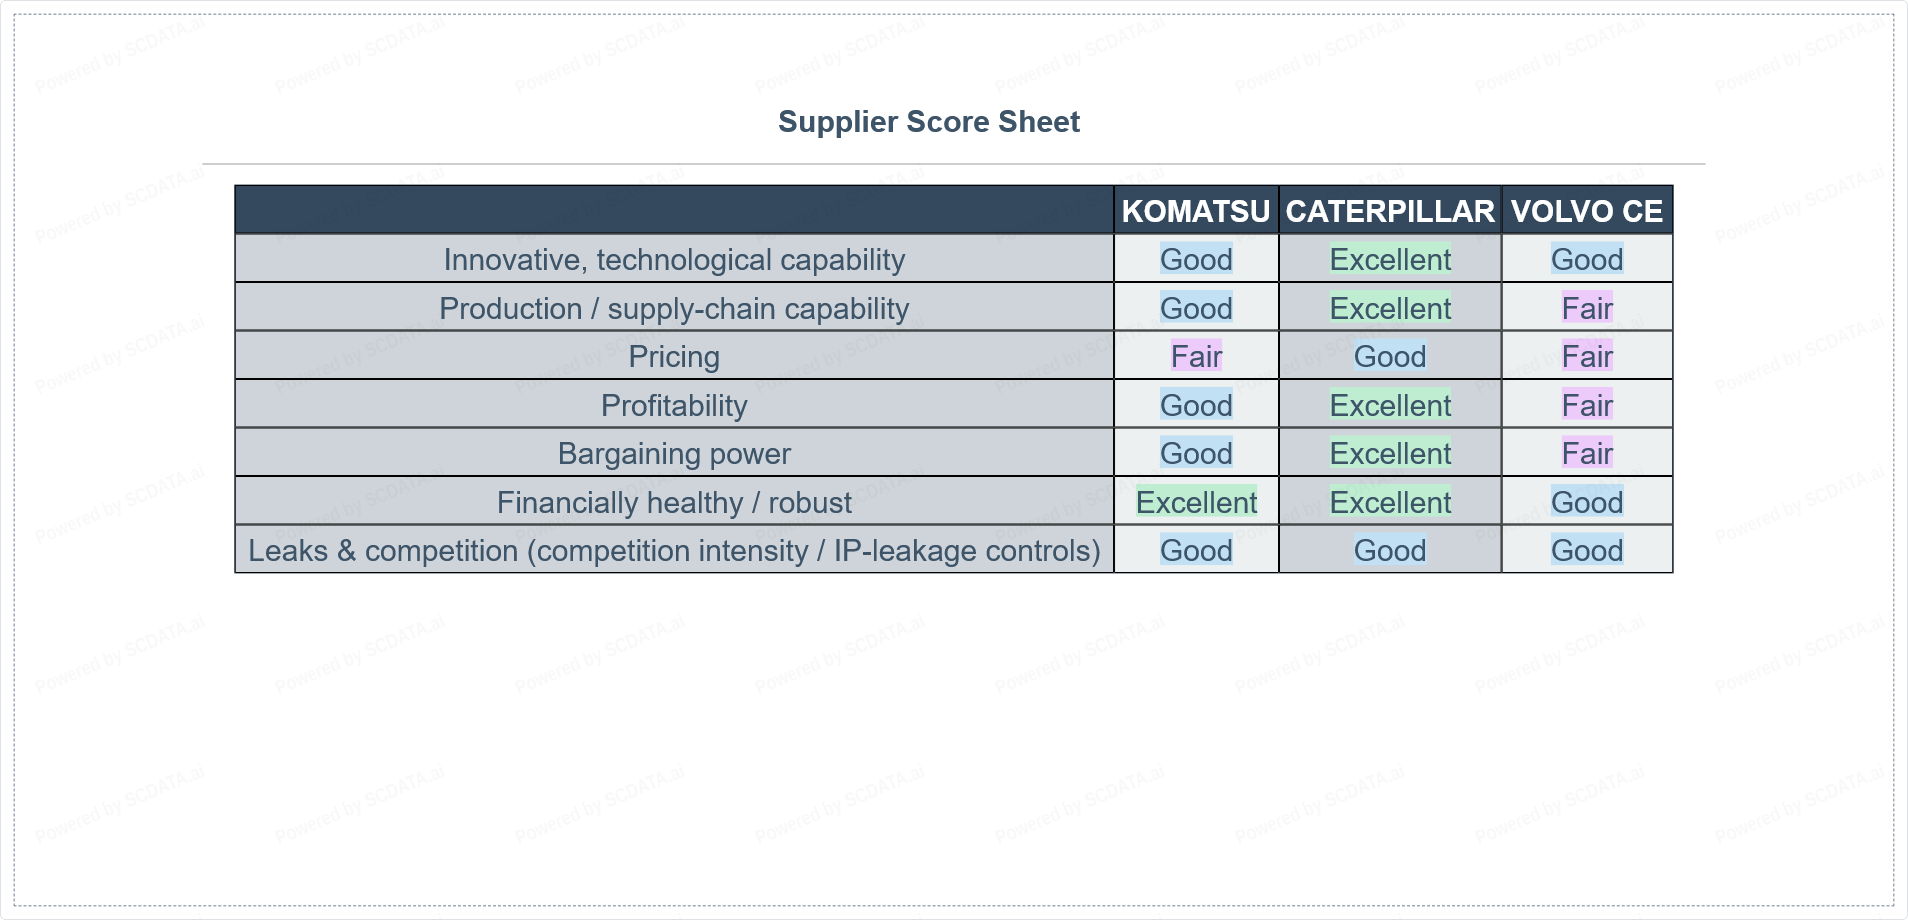
Task: Select the Profitability row label
Action: pos(674,406)
